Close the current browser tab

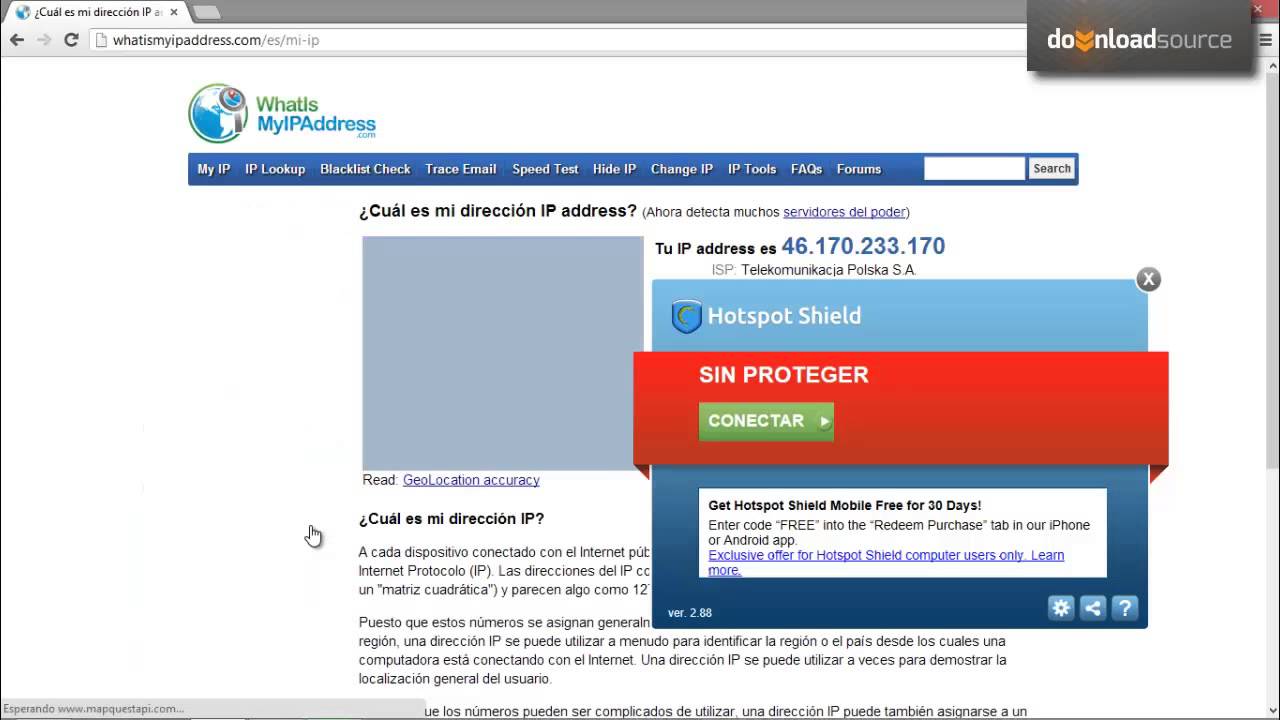(x=173, y=12)
